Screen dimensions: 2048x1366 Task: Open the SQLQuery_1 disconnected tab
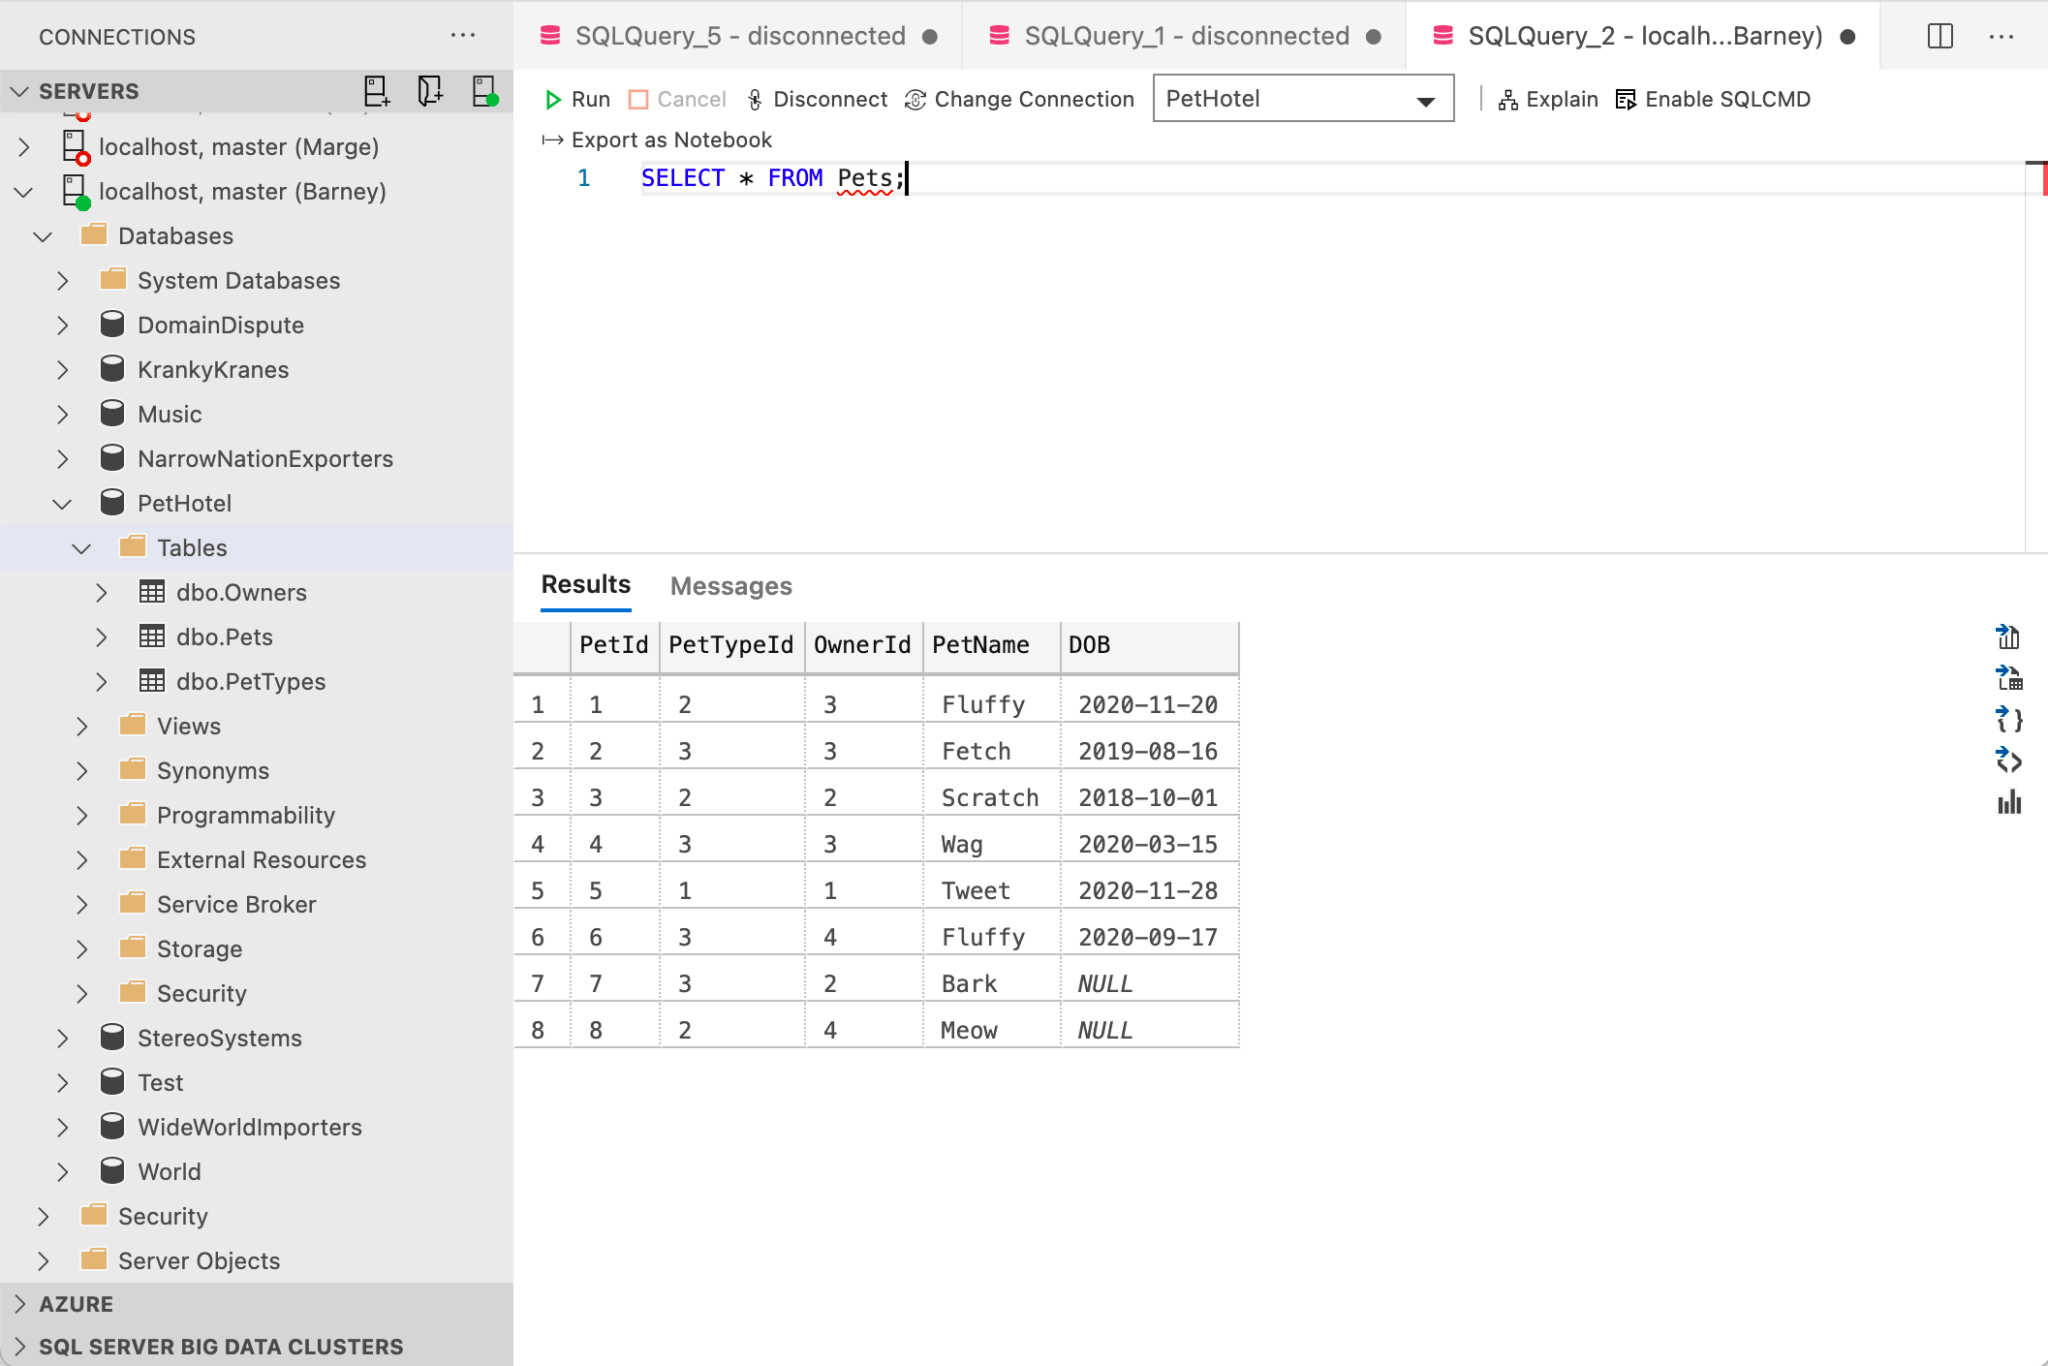(1185, 36)
